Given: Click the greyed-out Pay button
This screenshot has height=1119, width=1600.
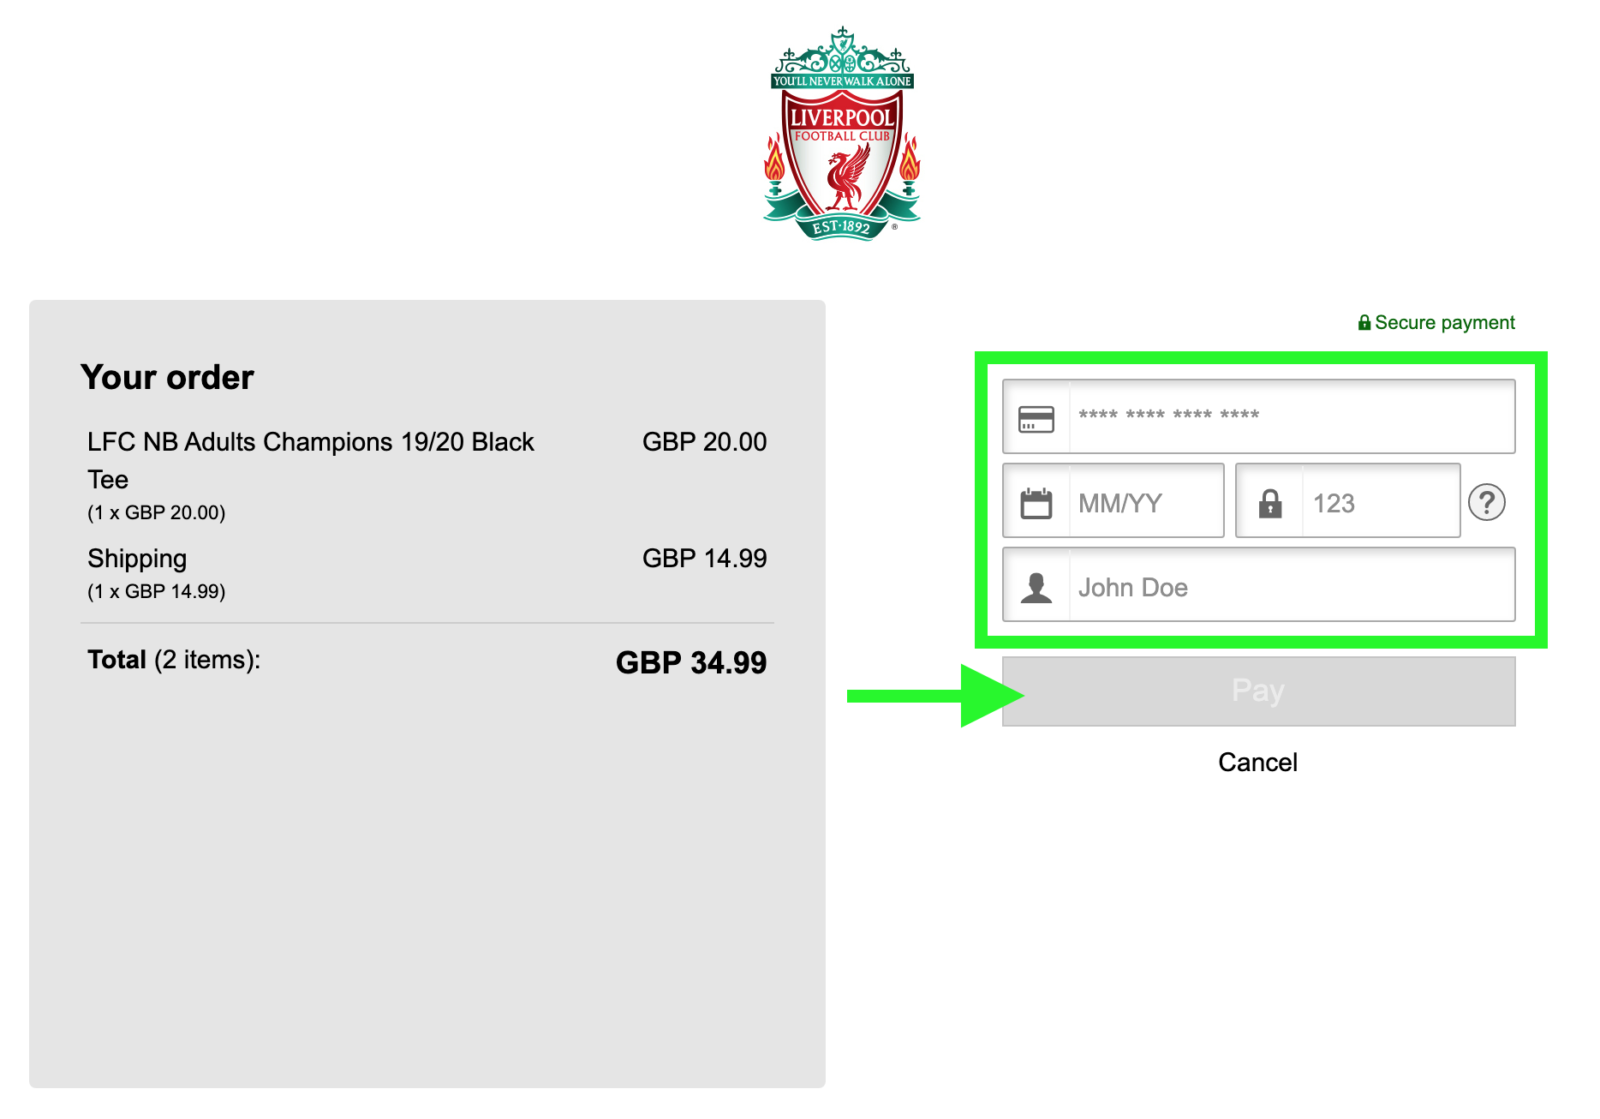Looking at the screenshot, I should 1259,691.
